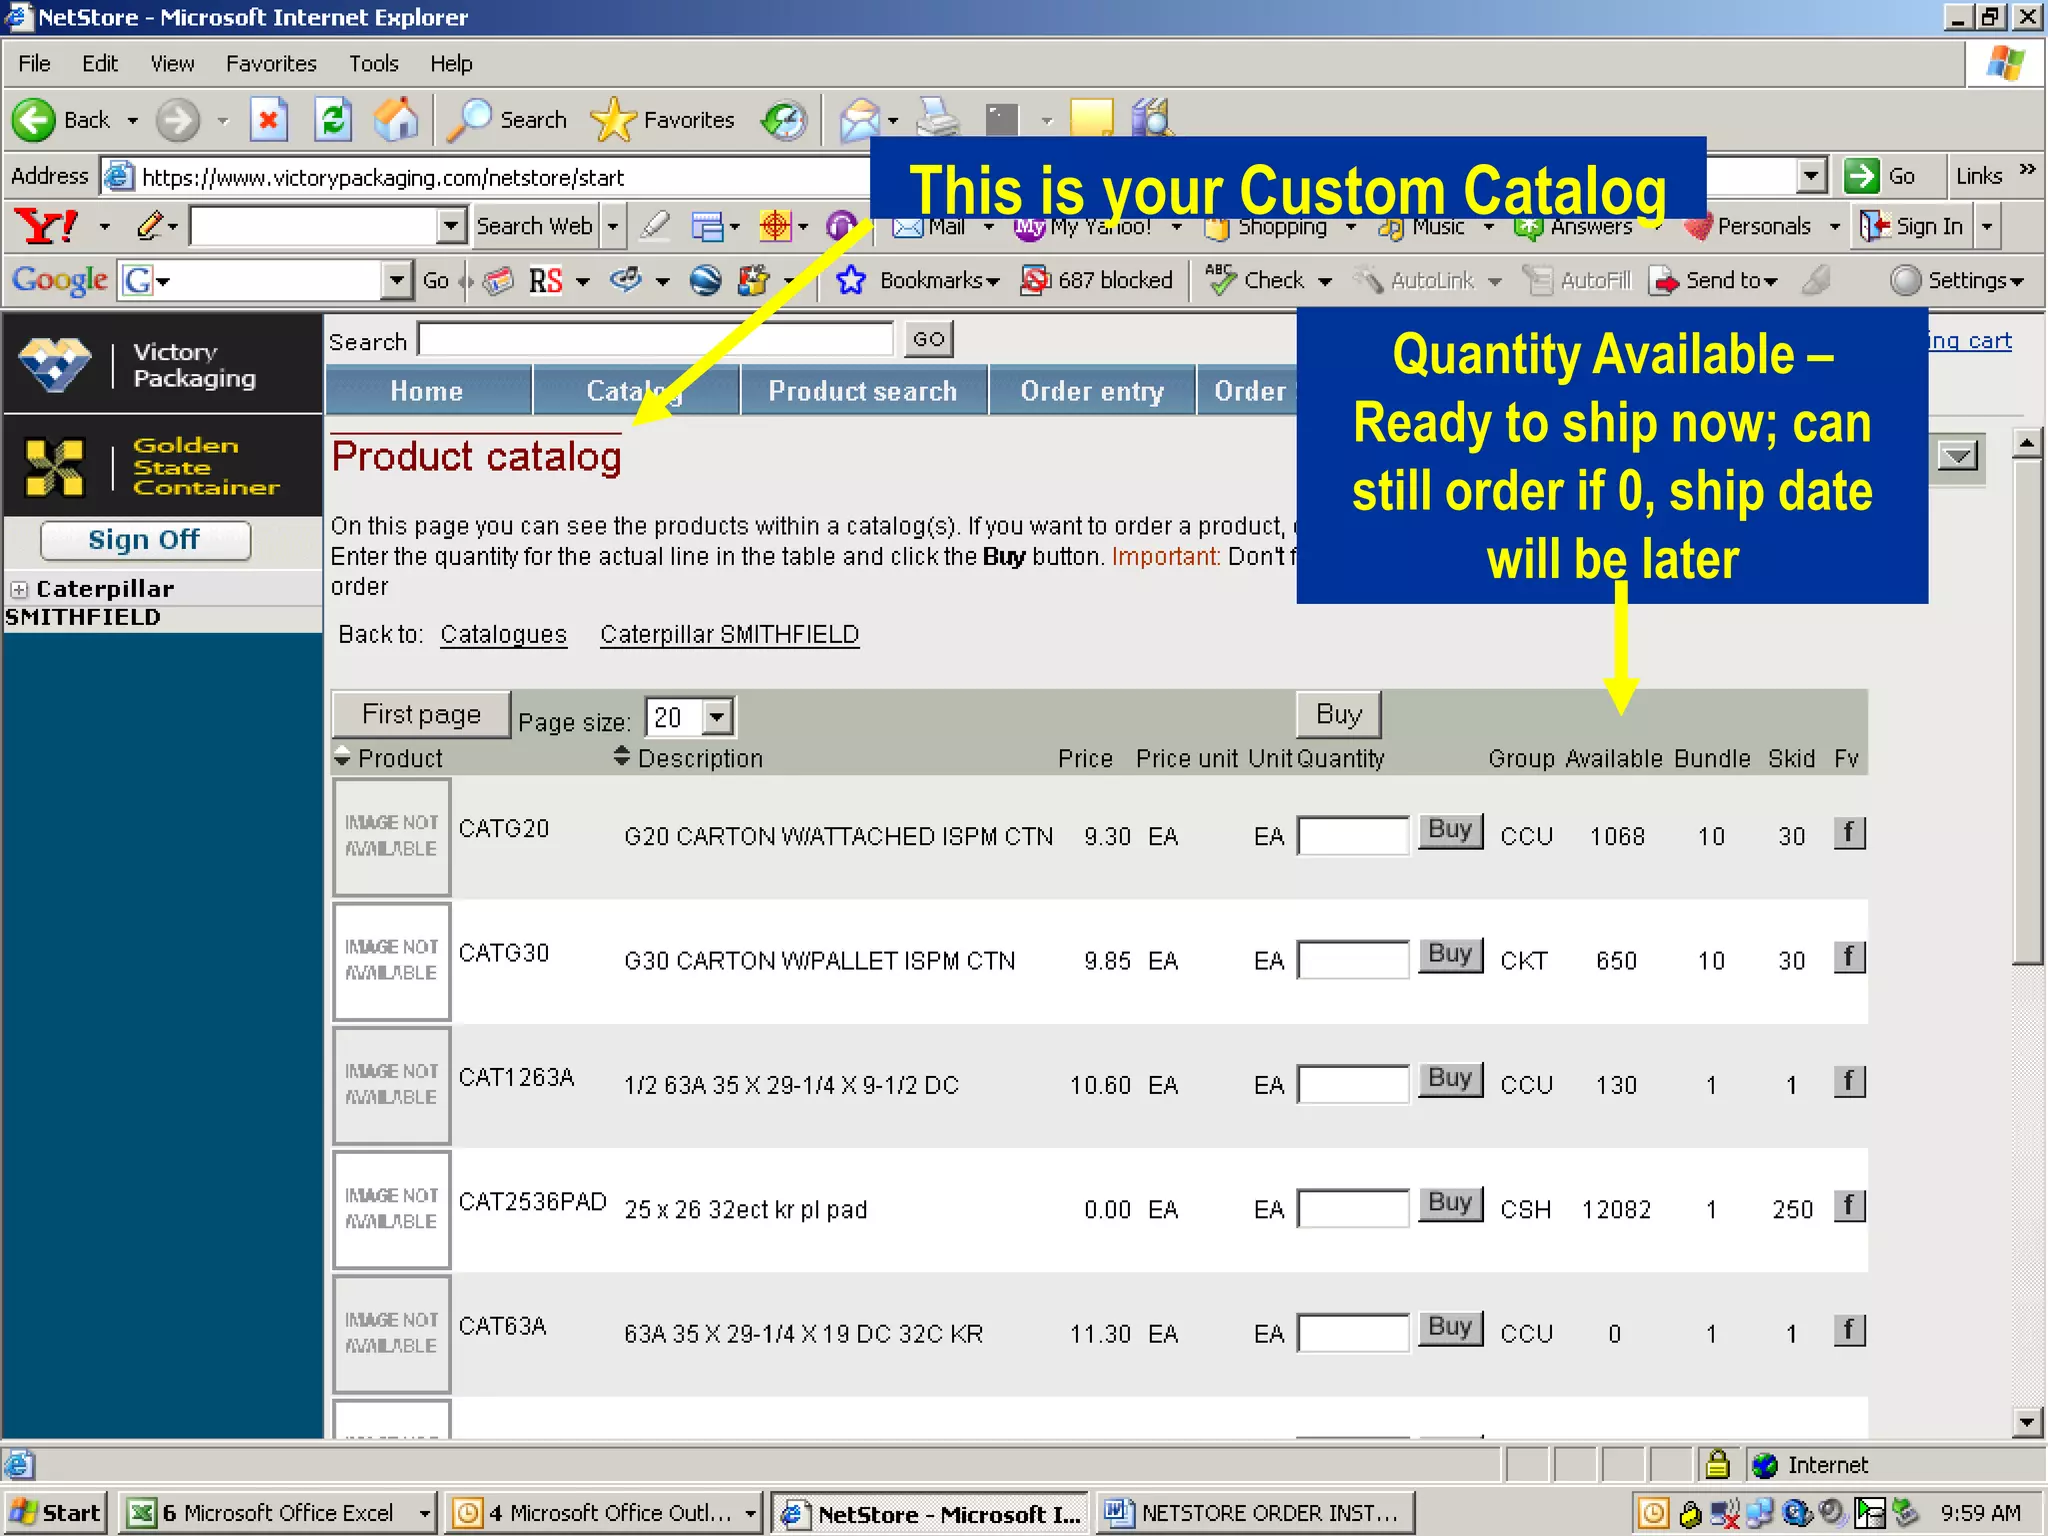Click the History icon in toolbar
The width and height of the screenshot is (2048, 1536).
(783, 120)
